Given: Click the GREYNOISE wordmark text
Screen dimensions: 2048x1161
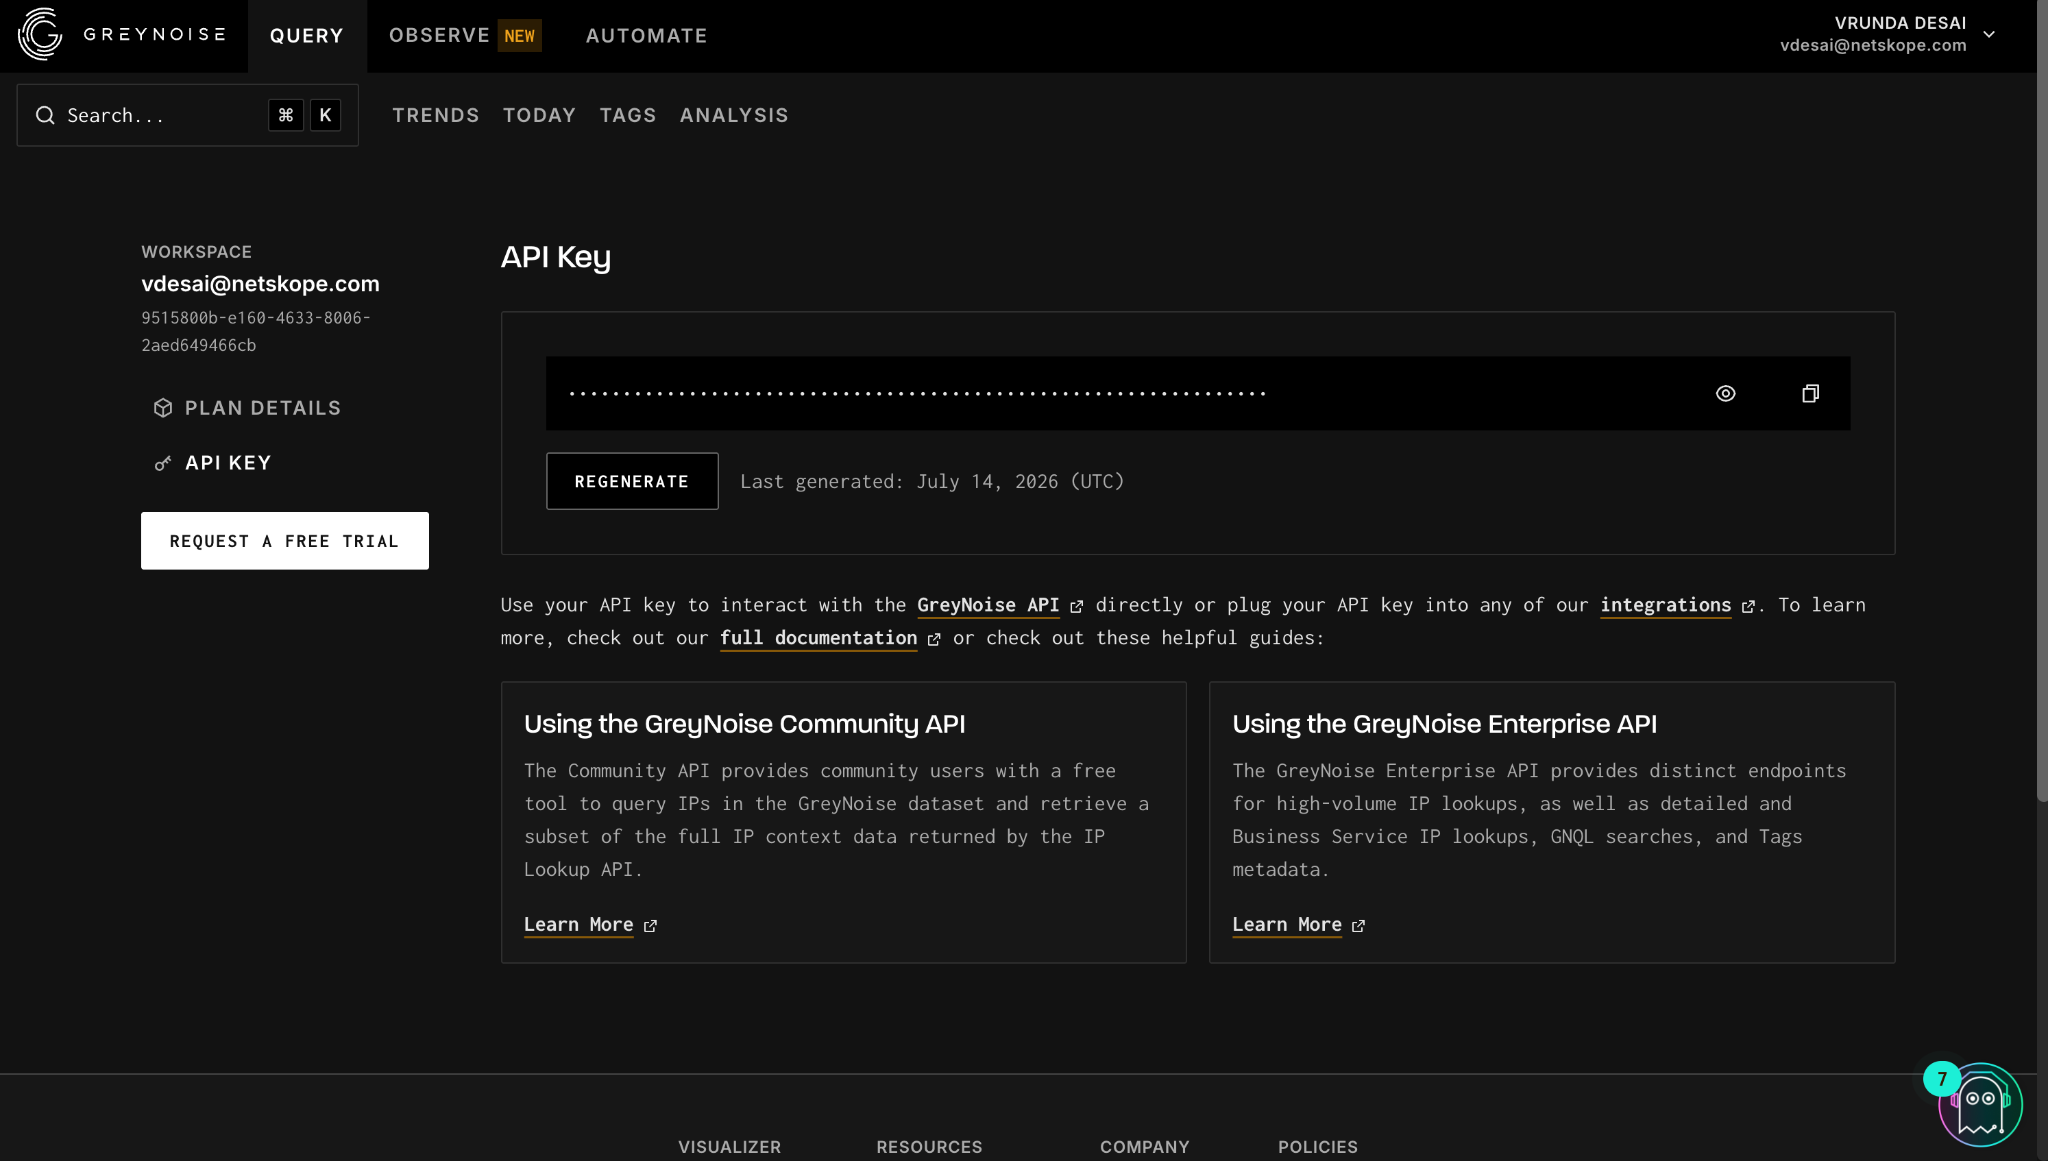Looking at the screenshot, I should tap(154, 35).
